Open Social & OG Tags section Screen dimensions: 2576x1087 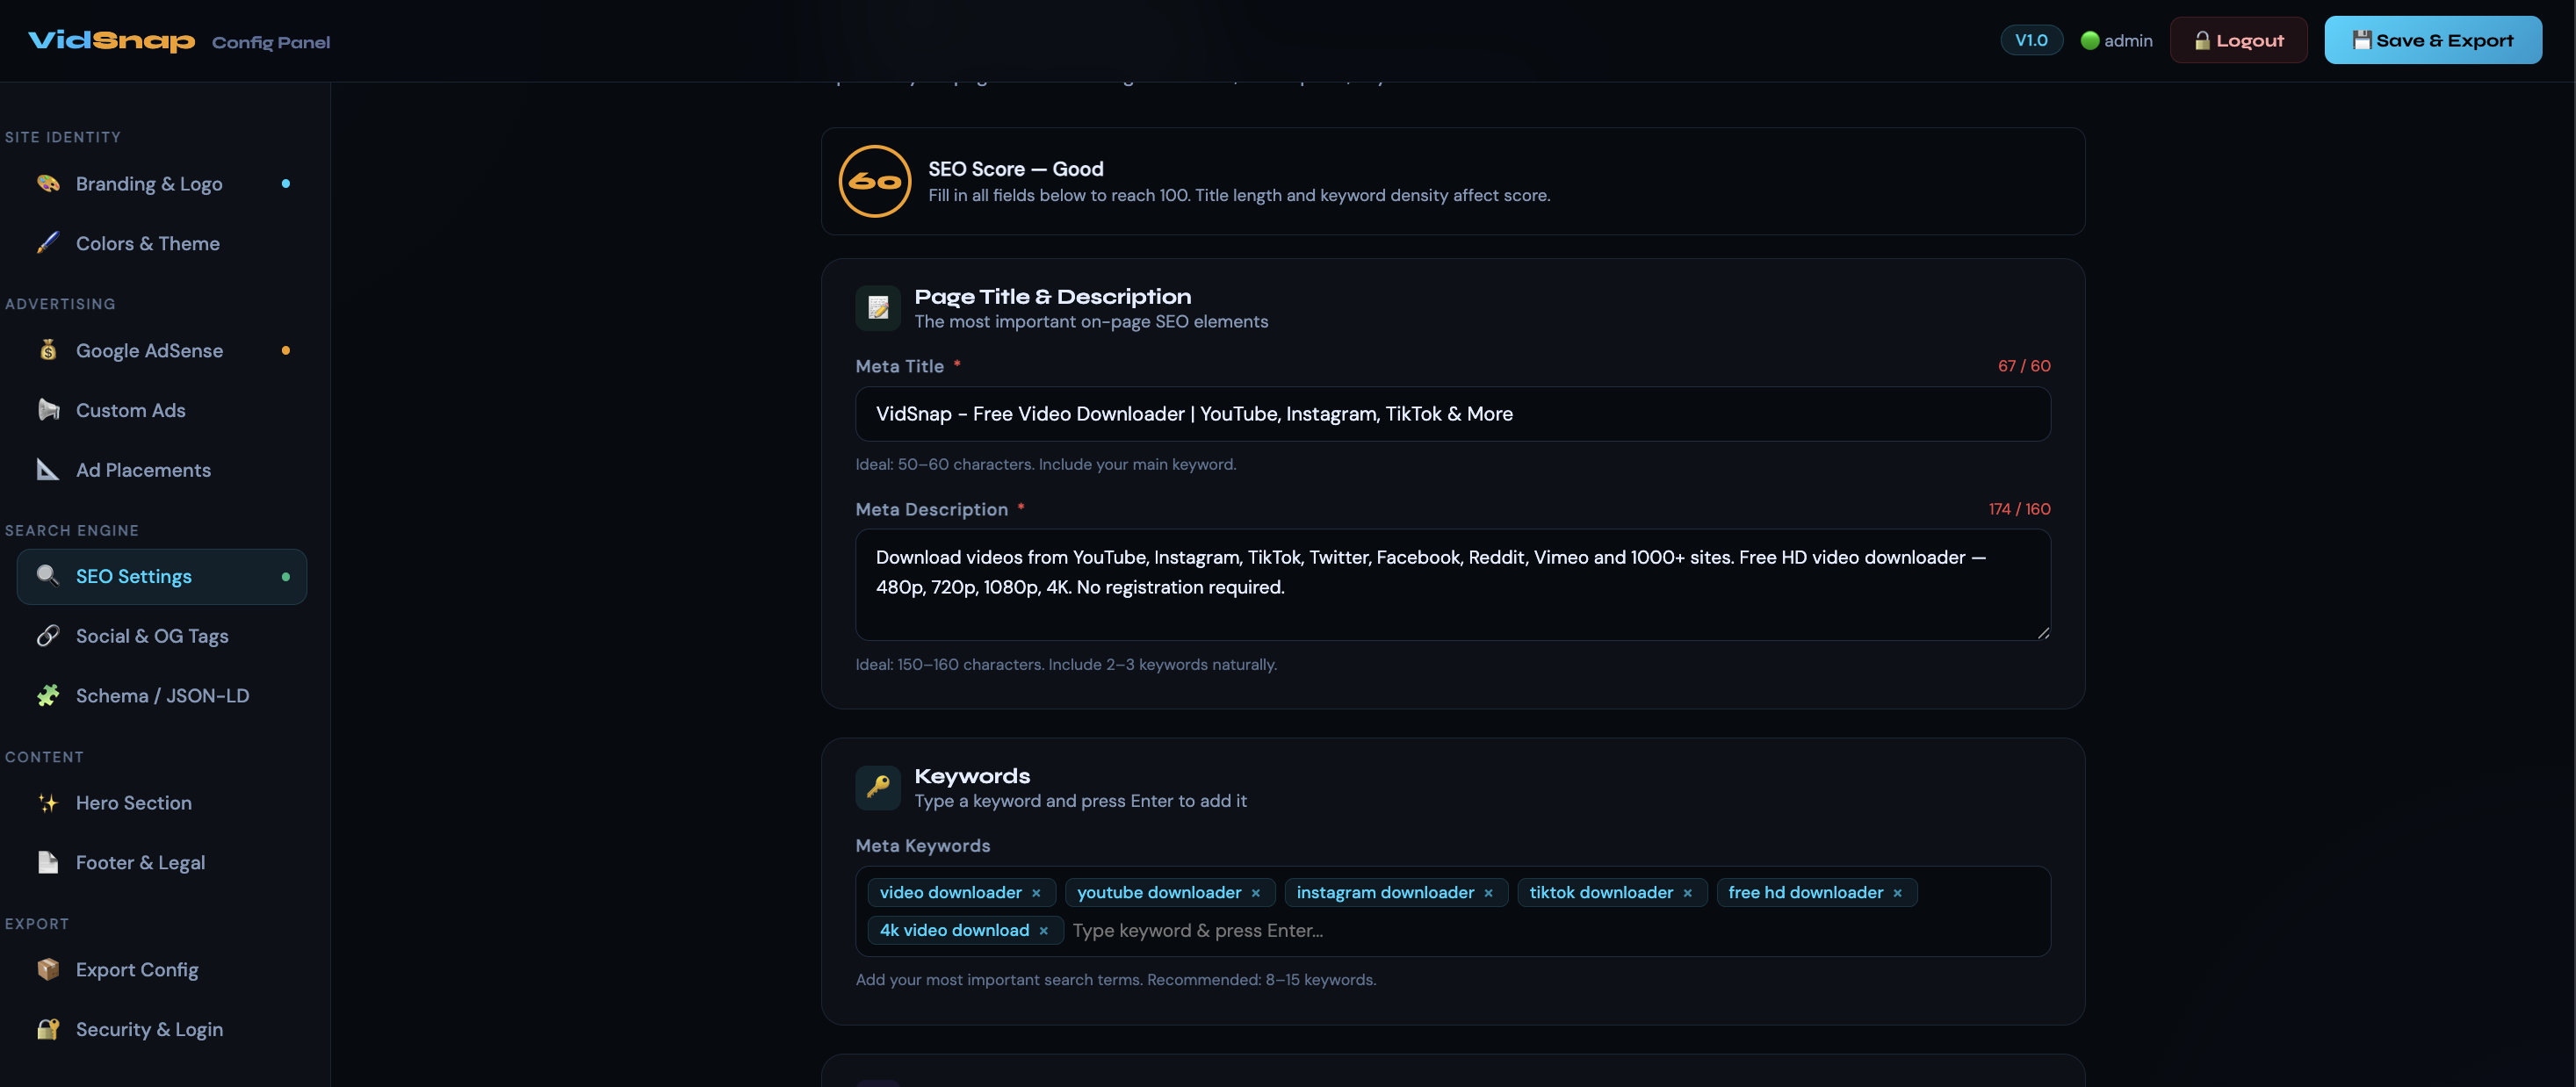point(152,636)
